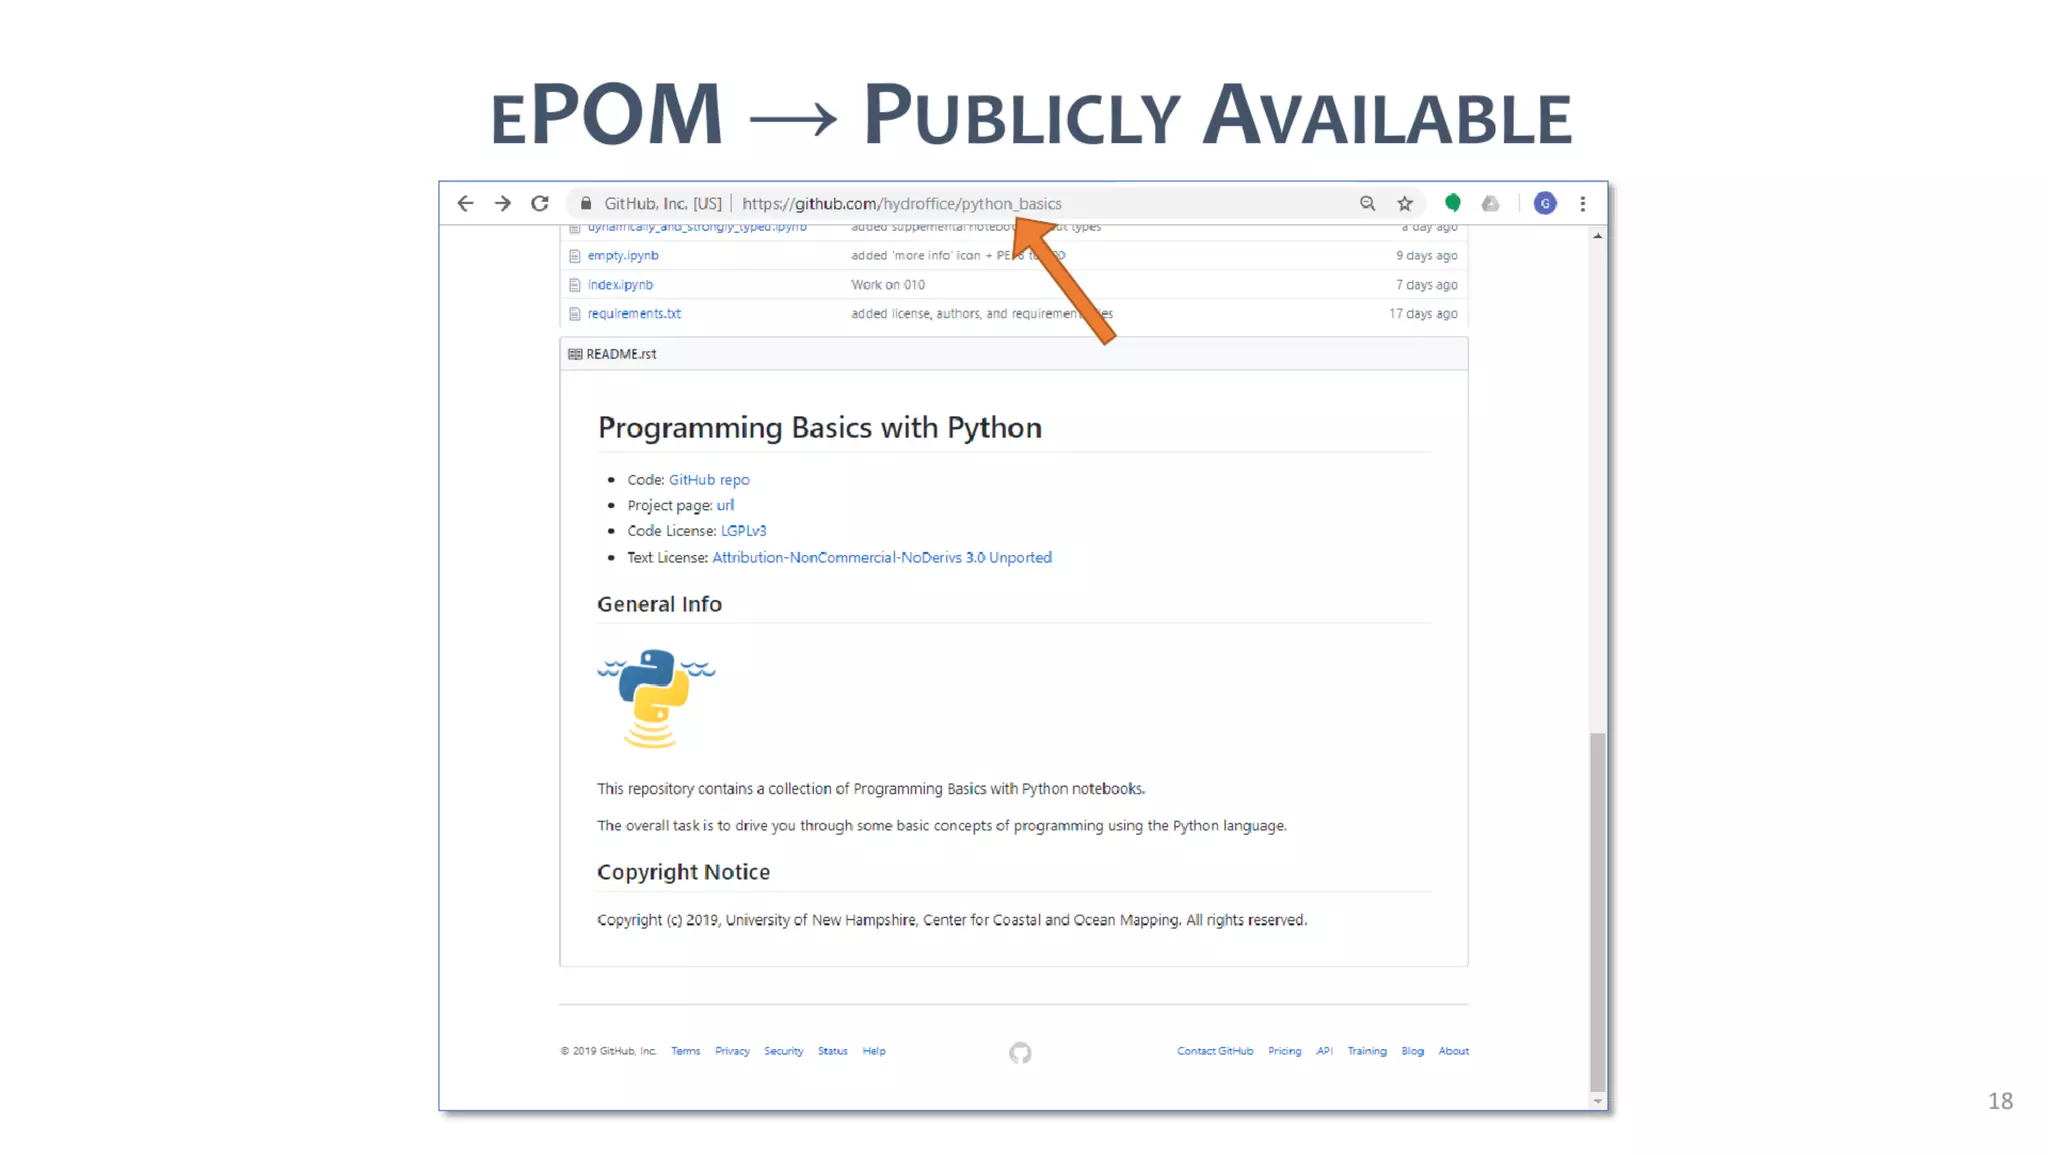The height and width of the screenshot is (1155, 2048).
Task: Reload the page with refresh icon
Action: [x=540, y=203]
